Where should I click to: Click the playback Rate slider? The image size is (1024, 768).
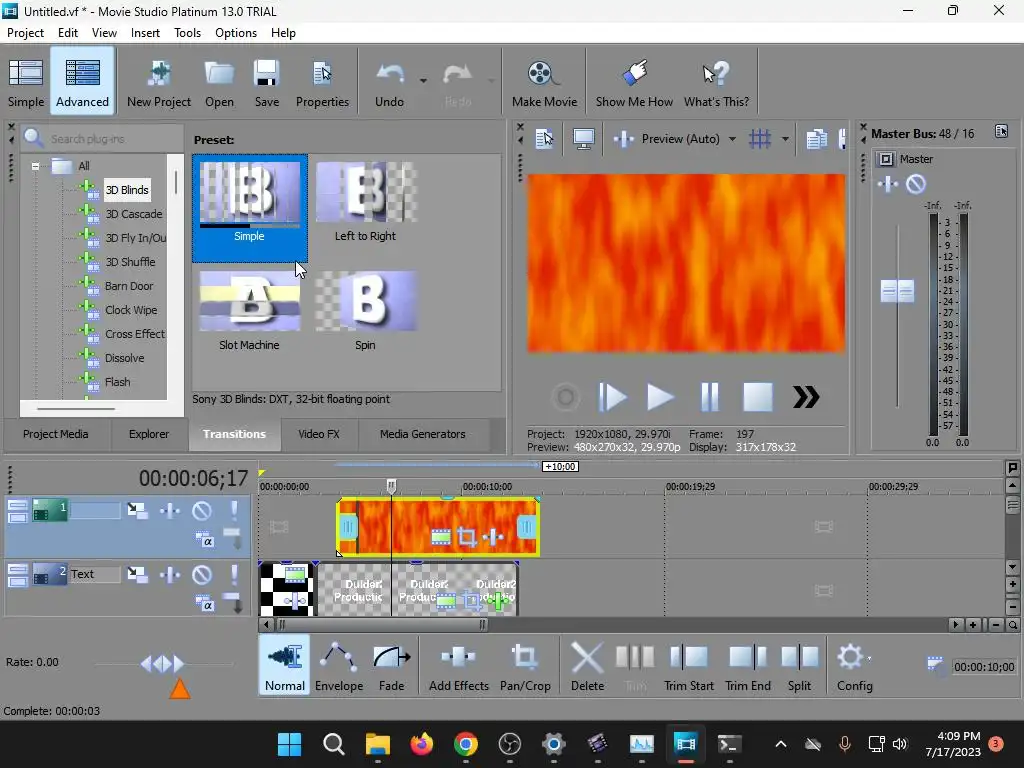click(x=162, y=664)
